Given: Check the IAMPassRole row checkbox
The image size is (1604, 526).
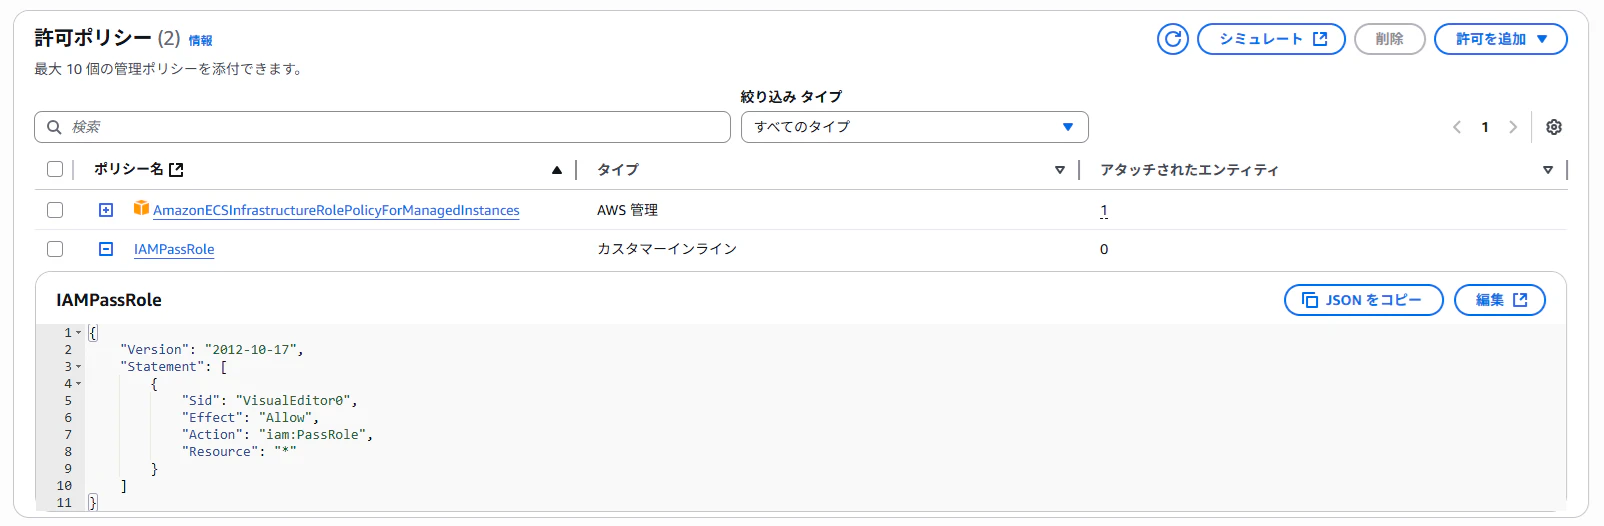Looking at the screenshot, I should pos(55,249).
